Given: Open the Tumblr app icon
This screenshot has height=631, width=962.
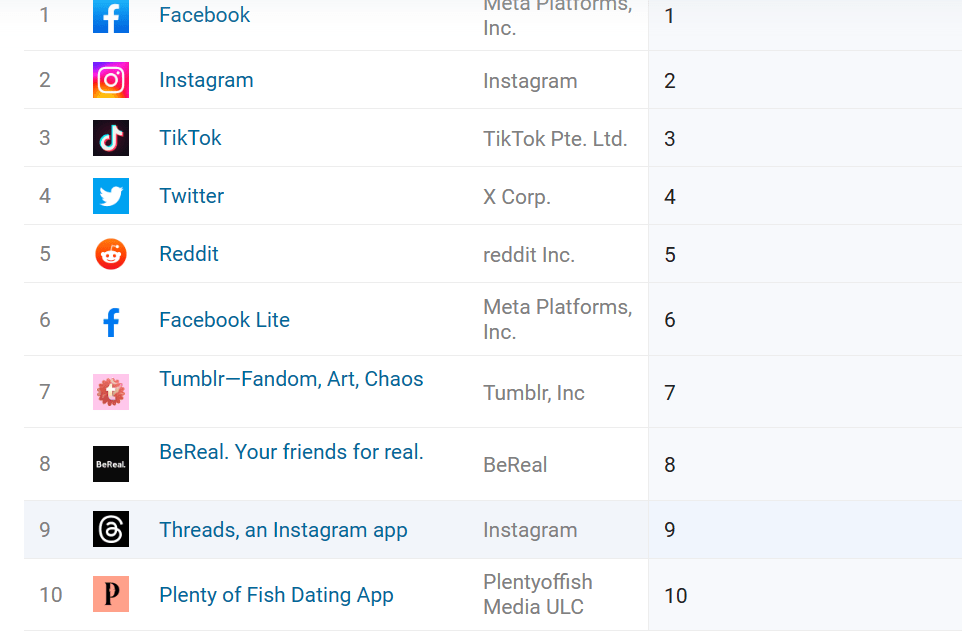Looking at the screenshot, I should (111, 392).
